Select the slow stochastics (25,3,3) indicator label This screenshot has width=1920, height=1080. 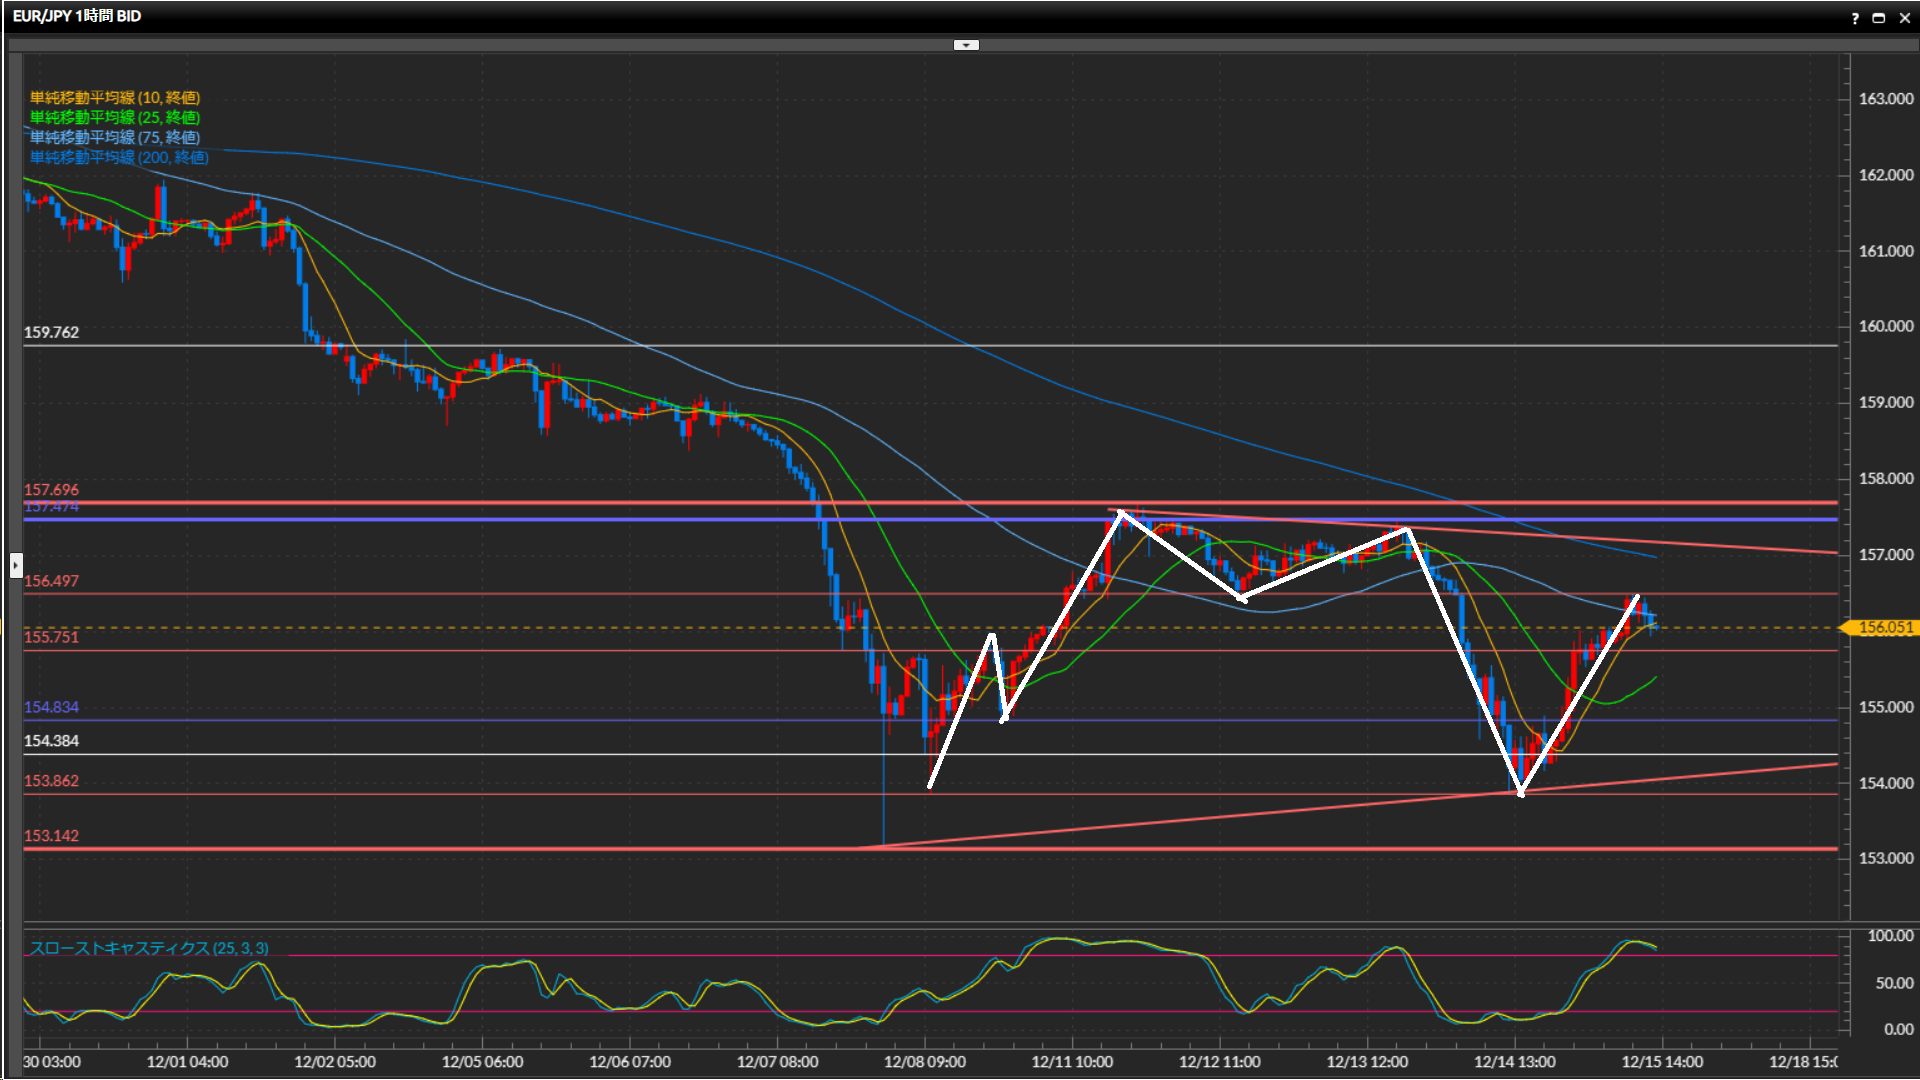(x=148, y=948)
